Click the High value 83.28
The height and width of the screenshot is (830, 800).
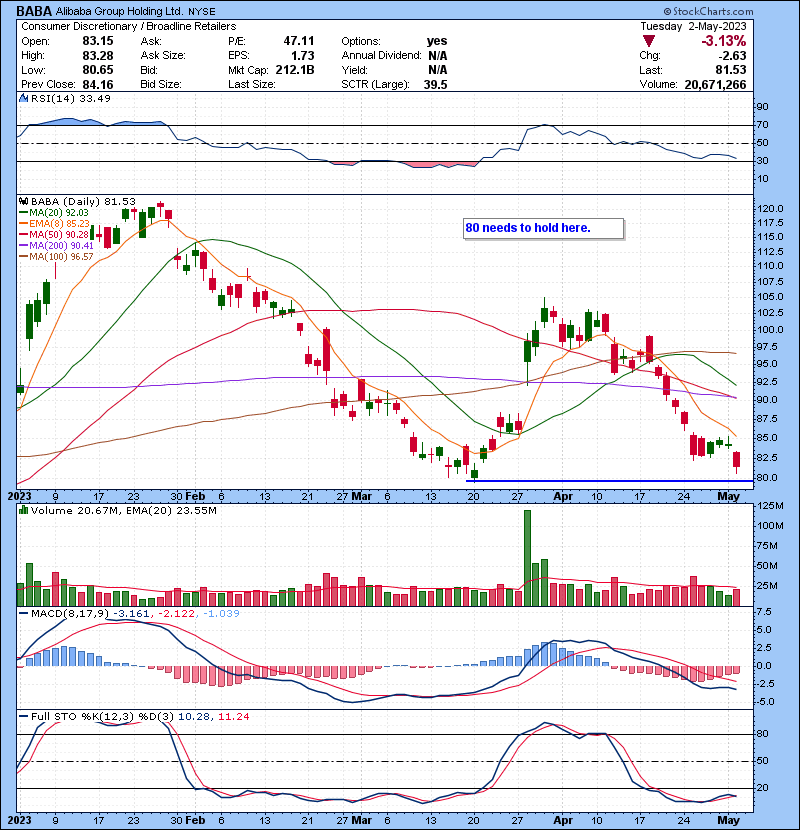[97, 55]
